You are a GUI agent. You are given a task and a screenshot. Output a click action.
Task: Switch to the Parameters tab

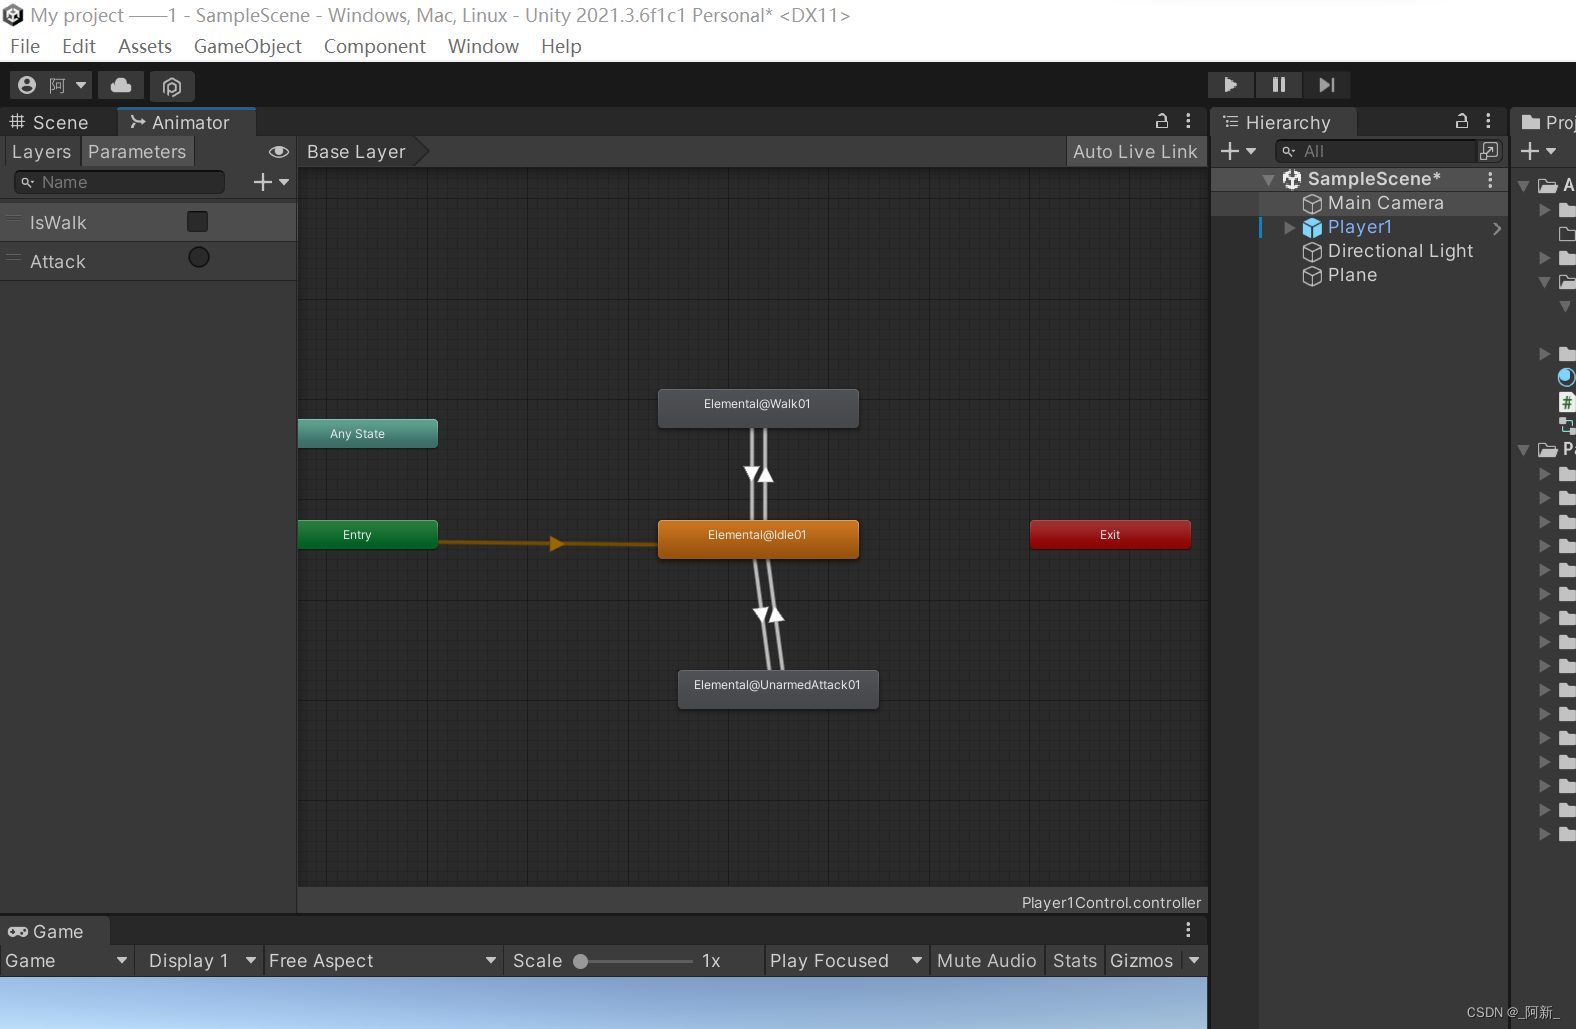click(137, 152)
